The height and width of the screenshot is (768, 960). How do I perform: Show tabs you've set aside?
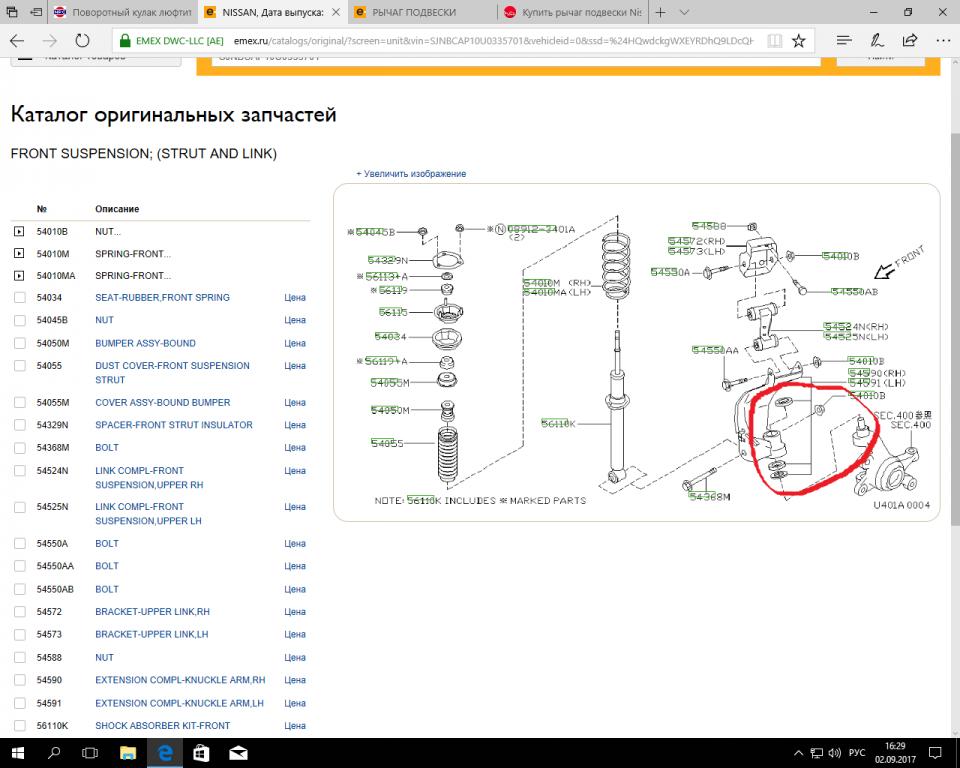[x=12, y=12]
